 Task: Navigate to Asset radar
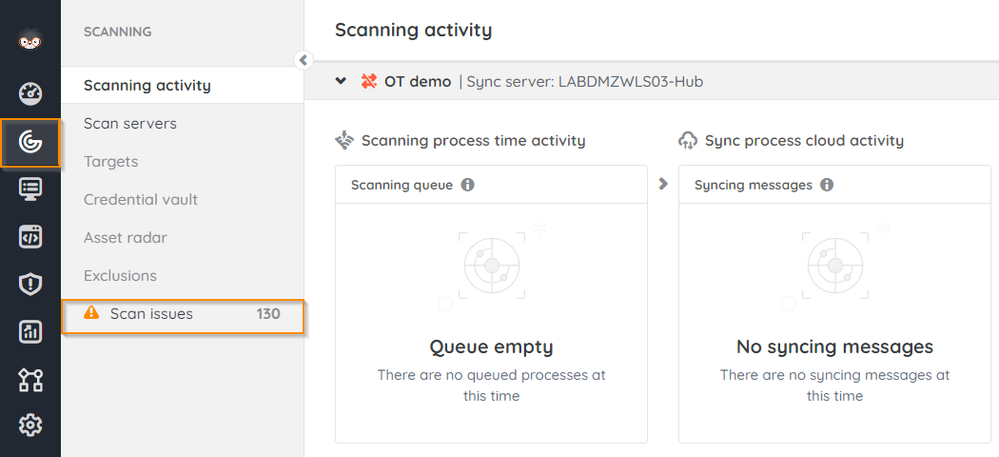tap(125, 237)
